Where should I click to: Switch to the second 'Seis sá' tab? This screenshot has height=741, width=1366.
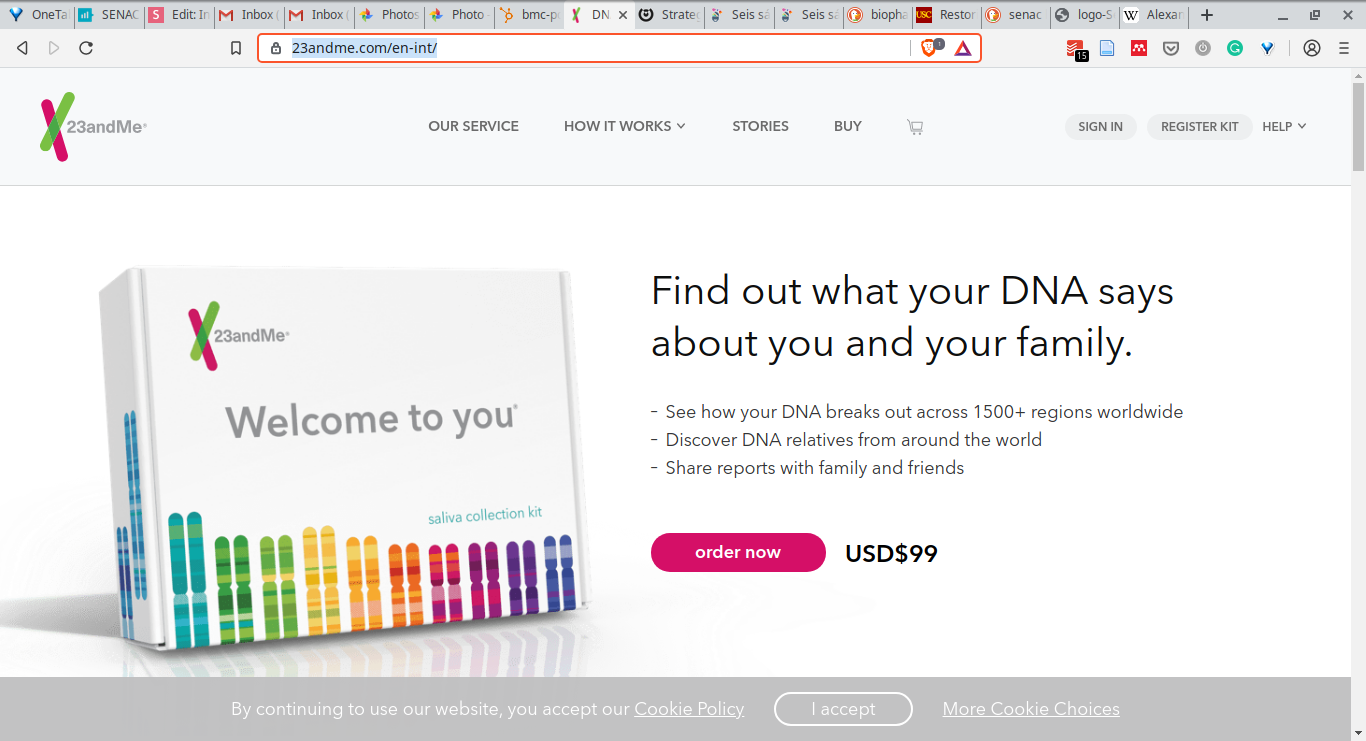(809, 15)
